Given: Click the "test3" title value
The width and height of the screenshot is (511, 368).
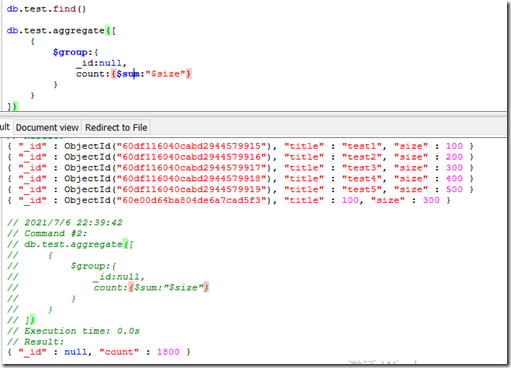Looking at the screenshot, I should coord(362,168).
